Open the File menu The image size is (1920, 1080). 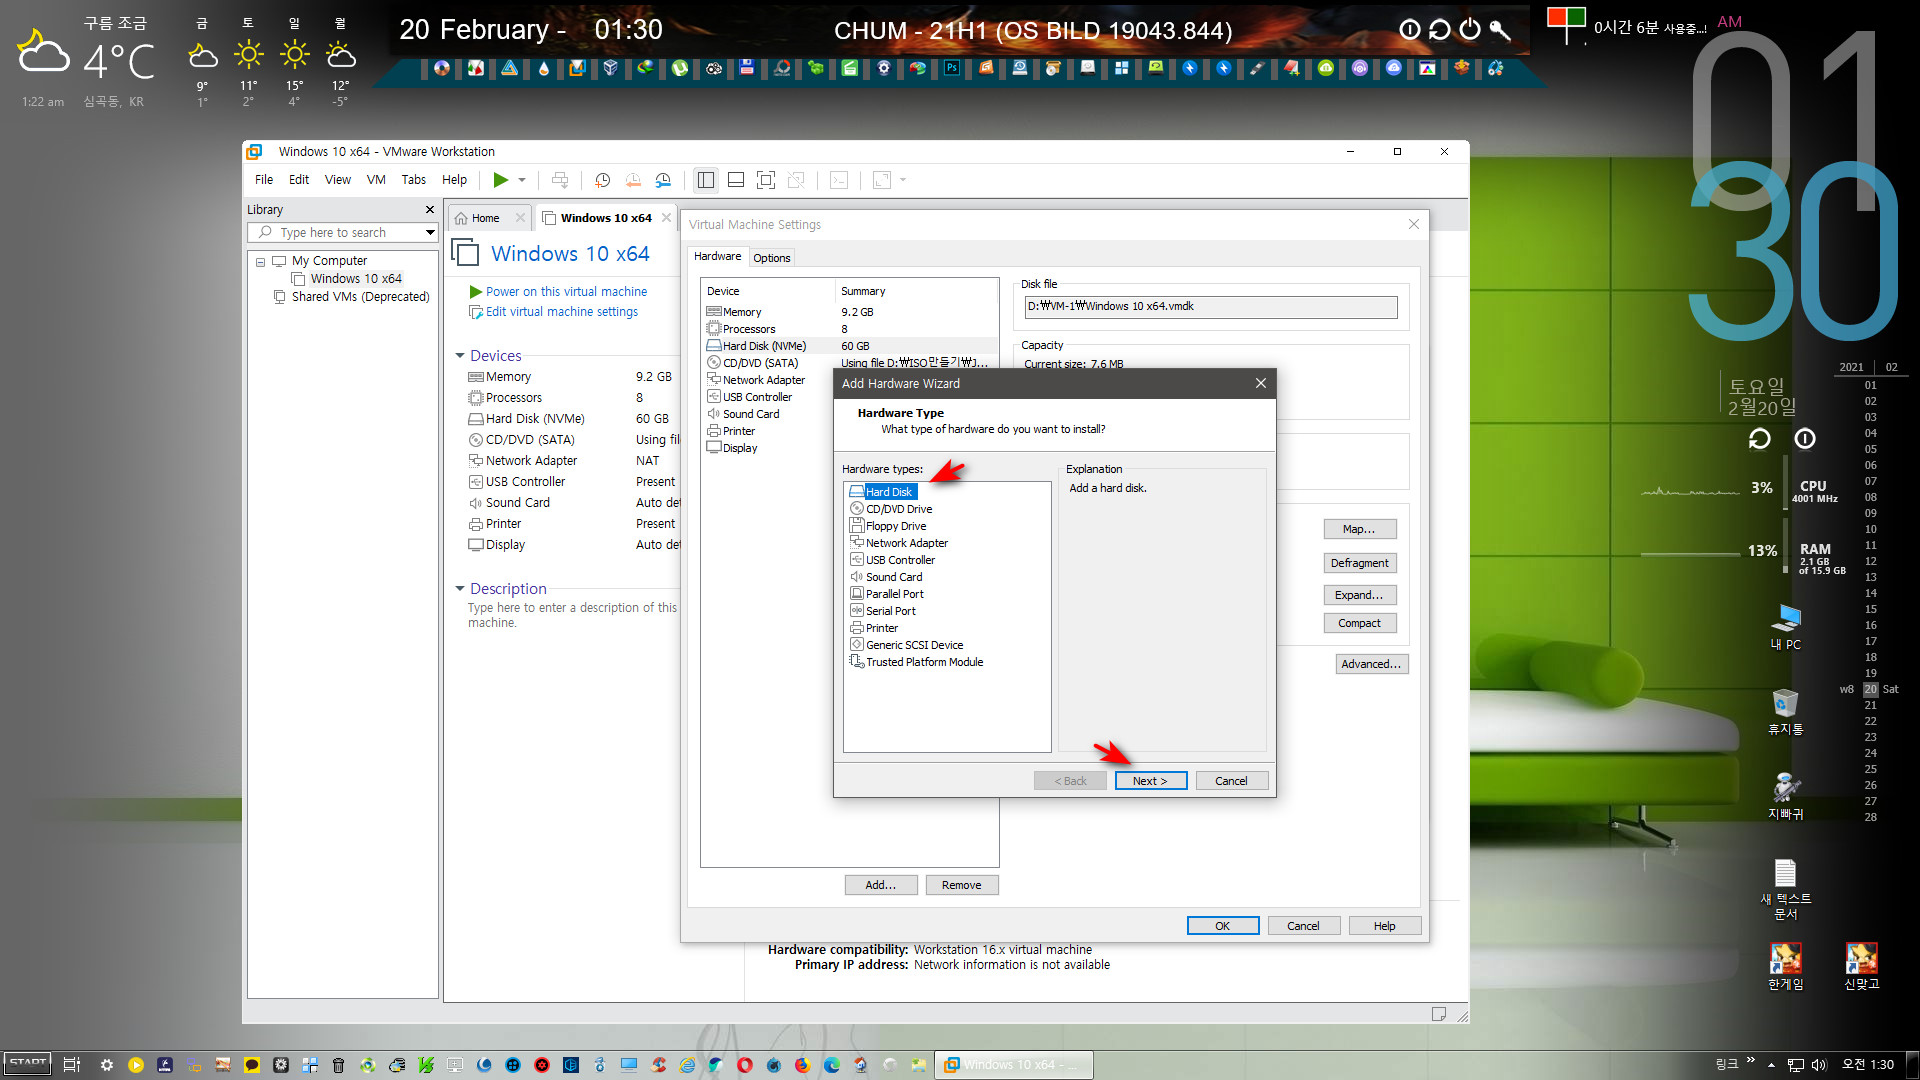[x=264, y=180]
